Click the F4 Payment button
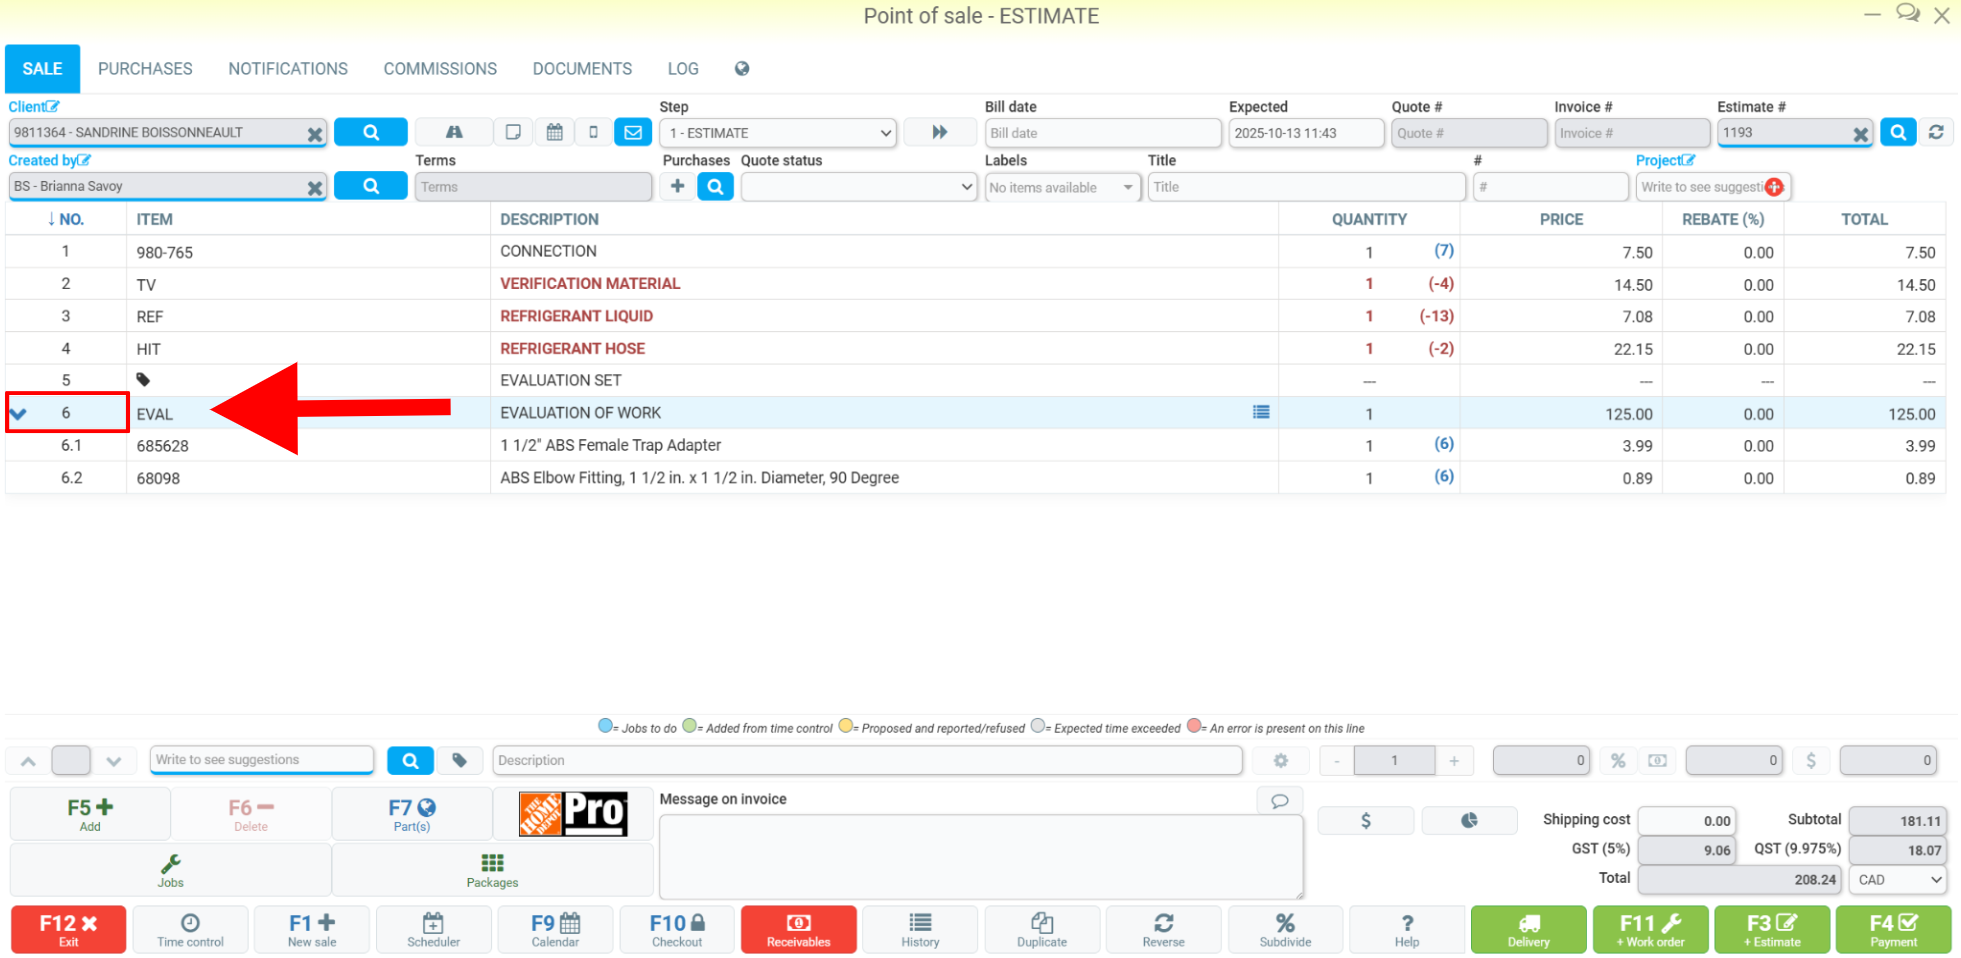The height and width of the screenshot is (958, 1961). (1893, 930)
